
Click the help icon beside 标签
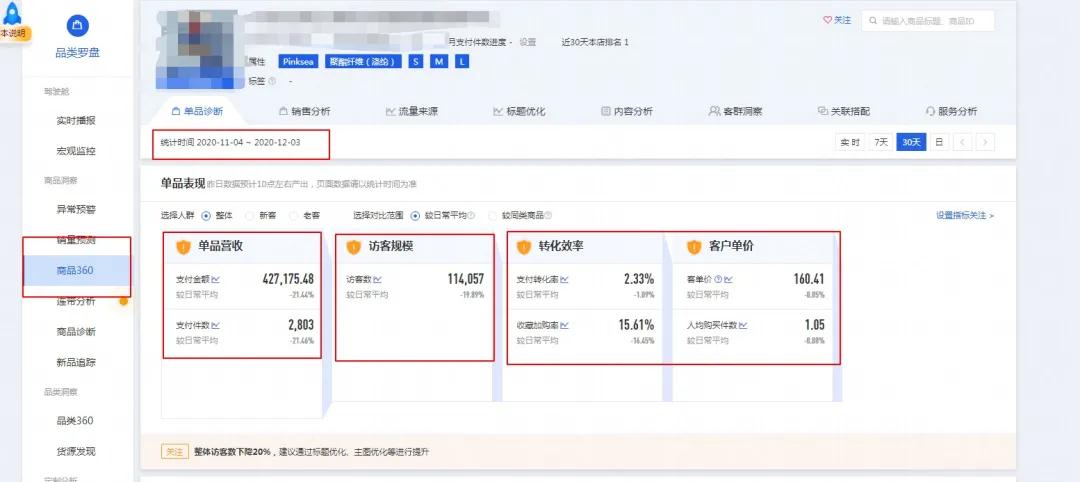click(x=272, y=81)
